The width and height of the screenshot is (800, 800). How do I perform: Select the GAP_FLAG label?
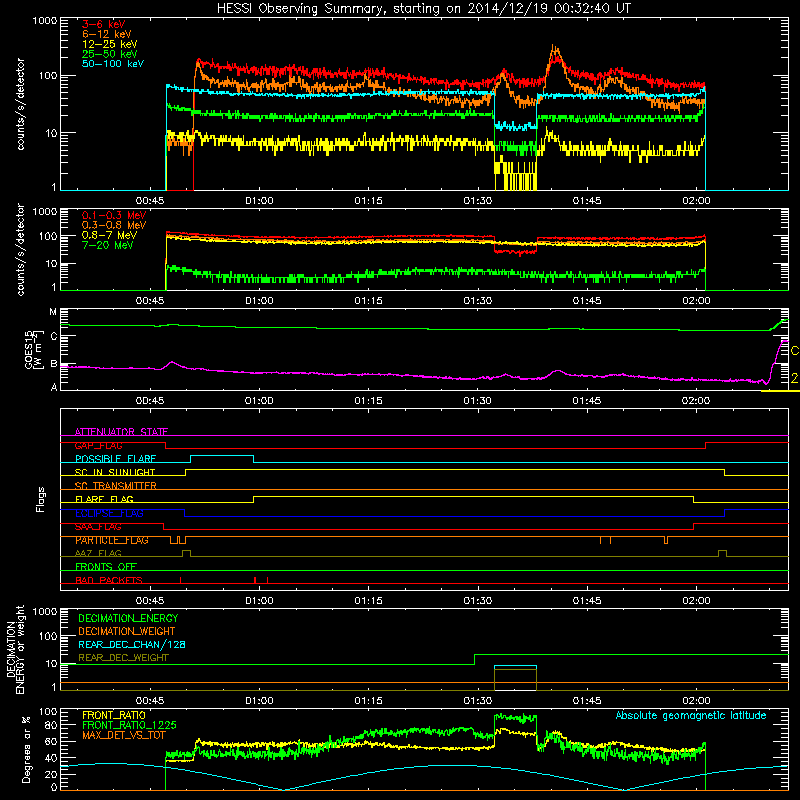pyautogui.click(x=98, y=445)
